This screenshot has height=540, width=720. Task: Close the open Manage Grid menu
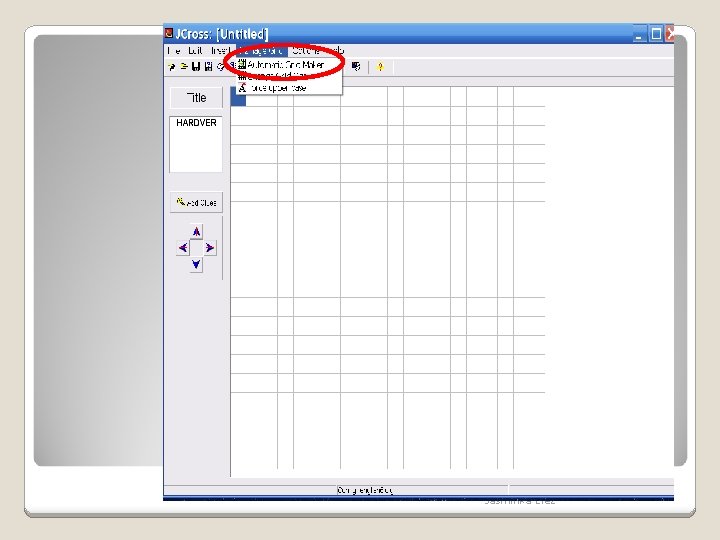tap(261, 51)
